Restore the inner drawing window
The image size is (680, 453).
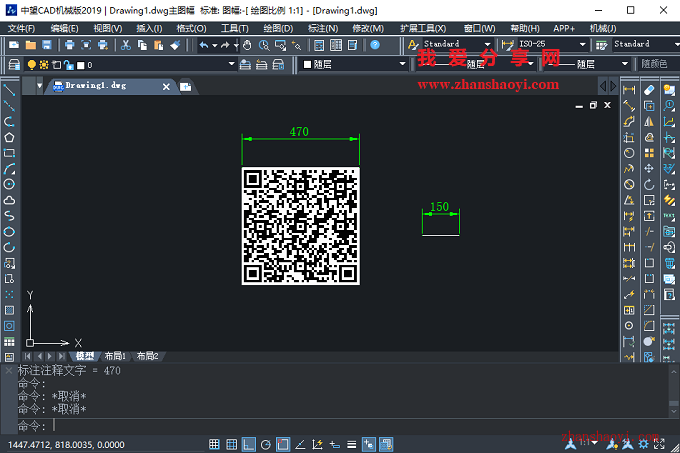[593, 105]
